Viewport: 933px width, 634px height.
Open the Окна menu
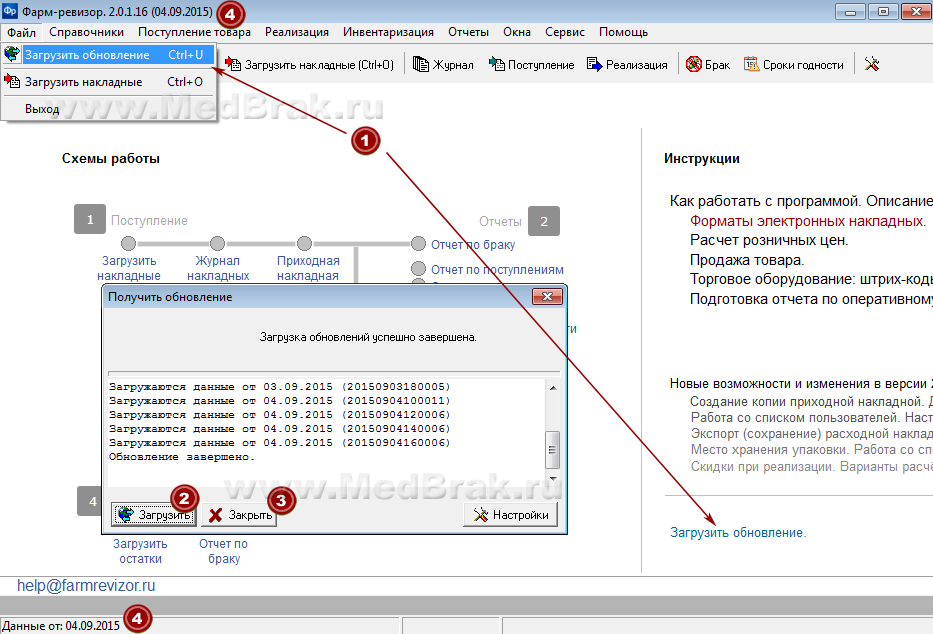coord(516,32)
